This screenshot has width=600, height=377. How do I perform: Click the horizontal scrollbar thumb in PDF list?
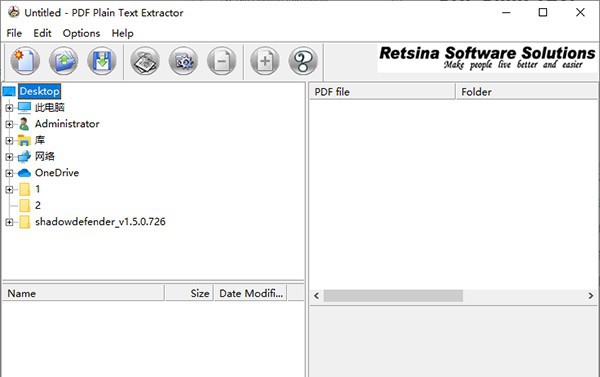[393, 296]
